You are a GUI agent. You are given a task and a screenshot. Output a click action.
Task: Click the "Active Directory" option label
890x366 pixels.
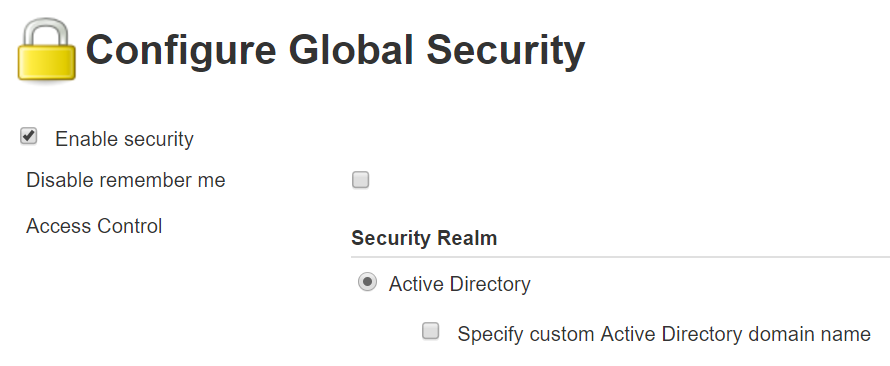coord(460,284)
